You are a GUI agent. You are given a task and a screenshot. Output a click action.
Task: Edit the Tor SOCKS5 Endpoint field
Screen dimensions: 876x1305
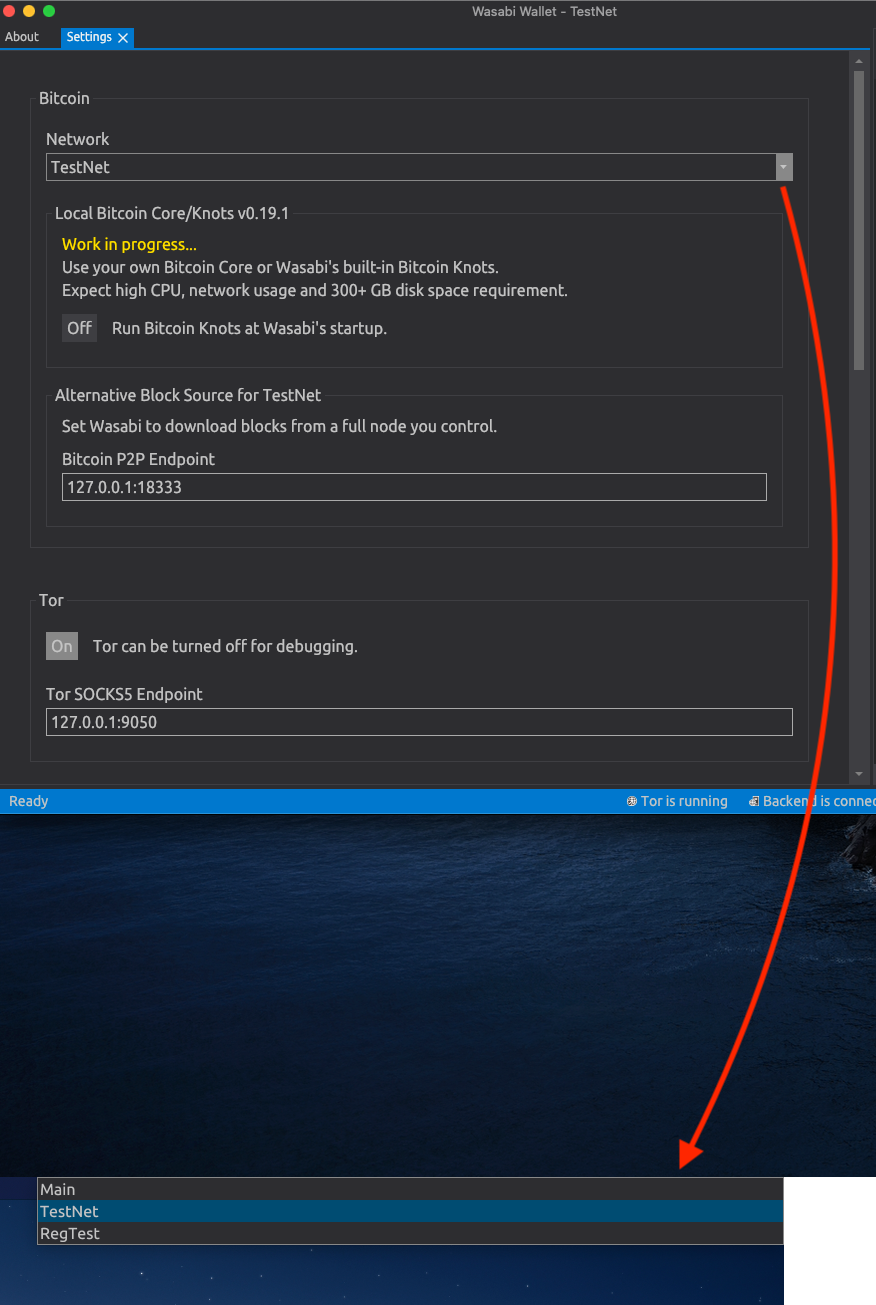coord(419,721)
